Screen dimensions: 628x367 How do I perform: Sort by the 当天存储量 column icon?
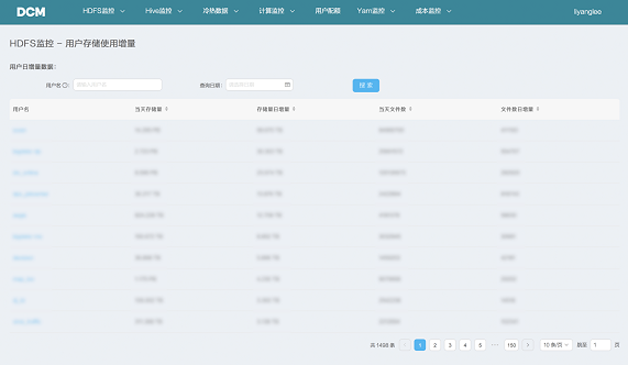(x=167, y=109)
